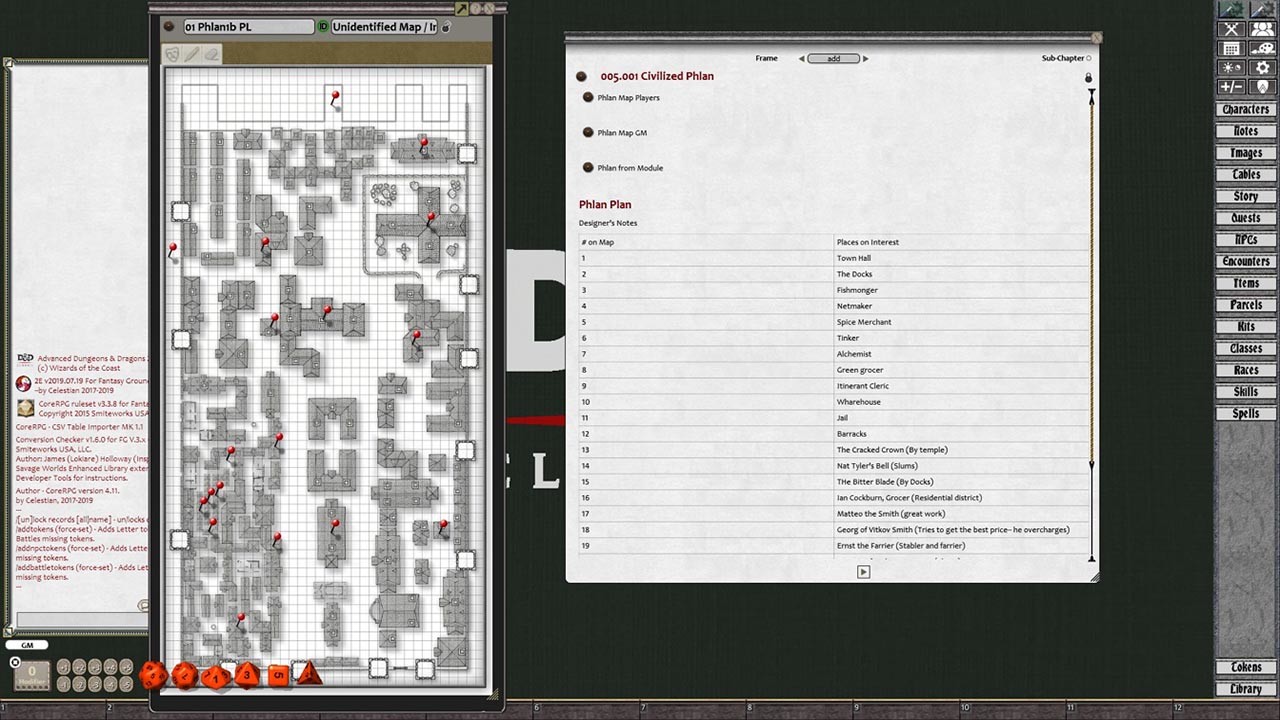The height and width of the screenshot is (720, 1280).
Task: Open the Characters list from the sidebar icon
Action: click(1262, 29)
